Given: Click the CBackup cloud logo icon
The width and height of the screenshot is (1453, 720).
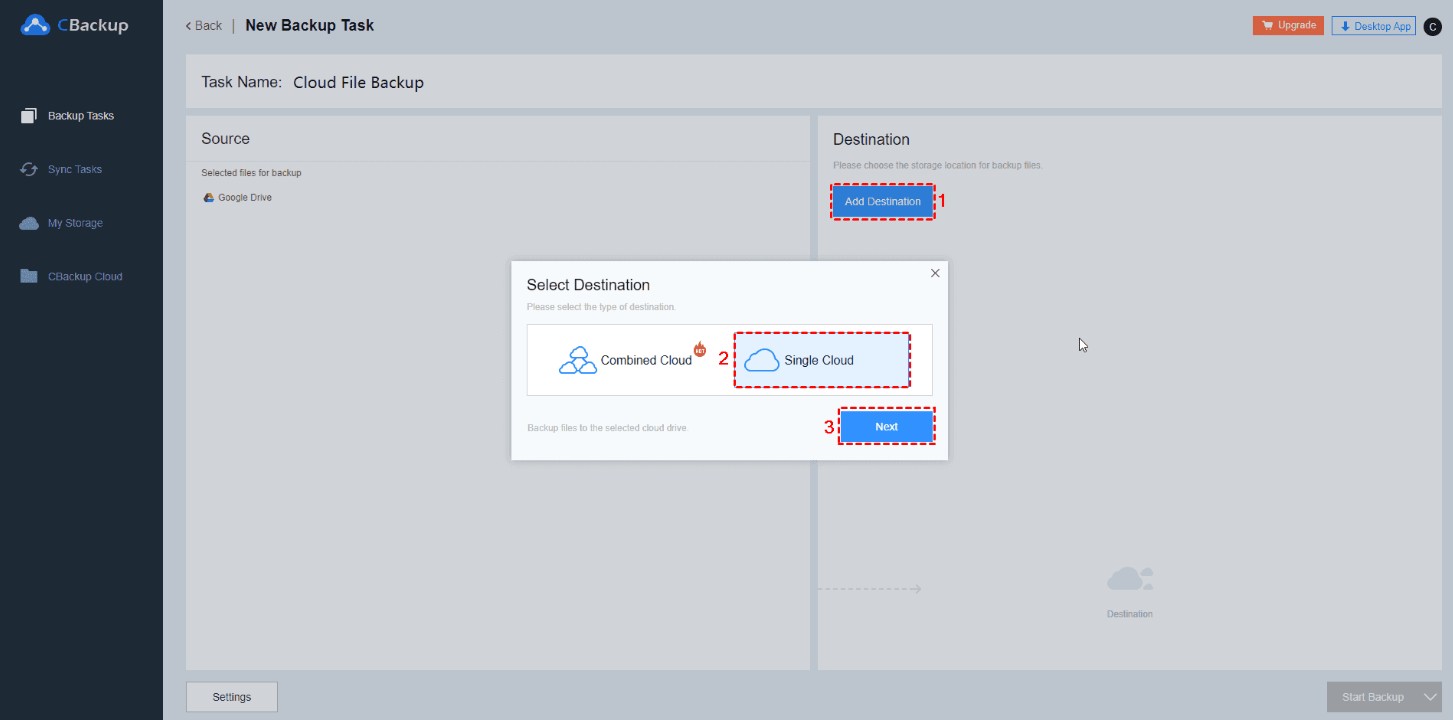Looking at the screenshot, I should pos(36,25).
